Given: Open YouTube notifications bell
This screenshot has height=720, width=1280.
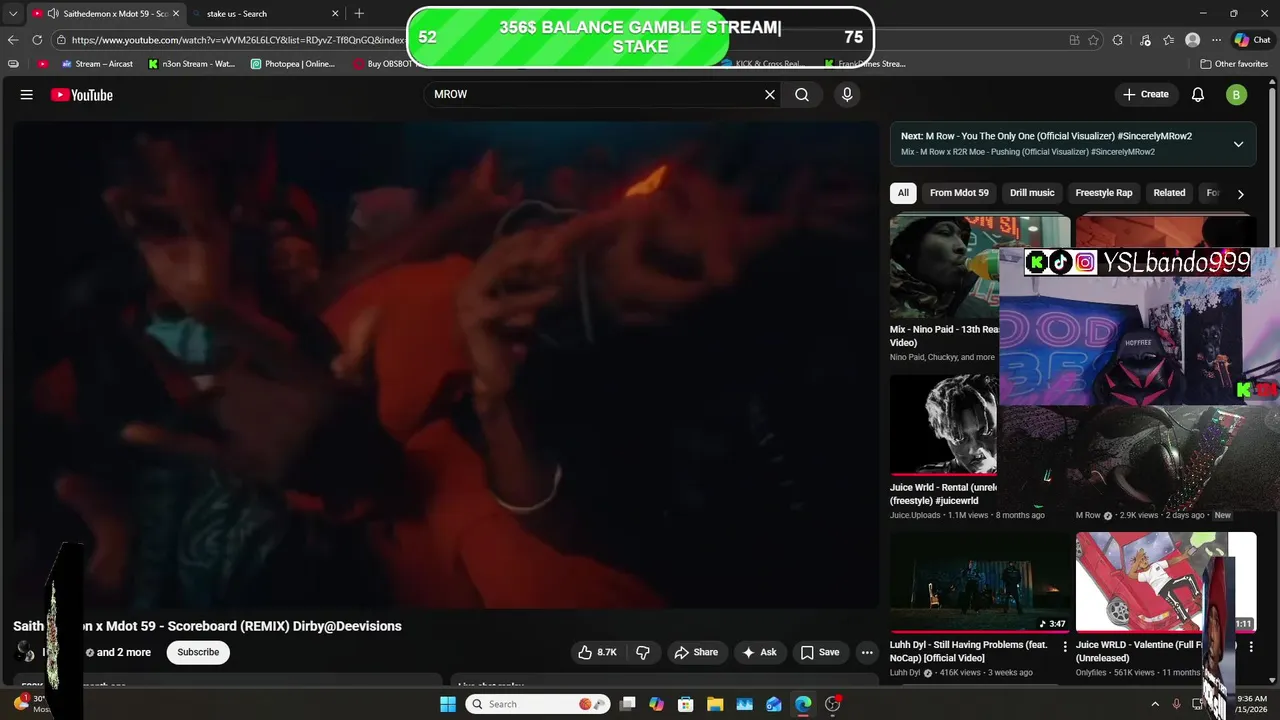Looking at the screenshot, I should (1198, 95).
